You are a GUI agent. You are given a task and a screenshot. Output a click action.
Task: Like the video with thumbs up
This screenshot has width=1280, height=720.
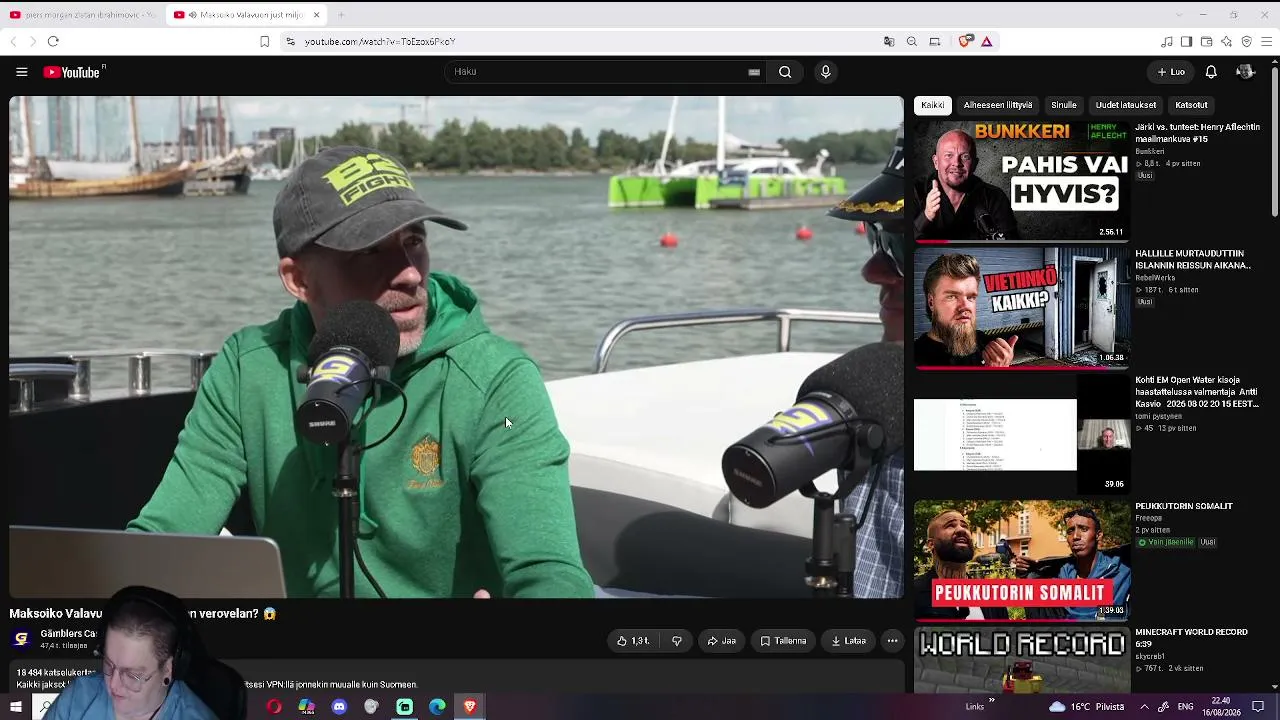click(633, 641)
